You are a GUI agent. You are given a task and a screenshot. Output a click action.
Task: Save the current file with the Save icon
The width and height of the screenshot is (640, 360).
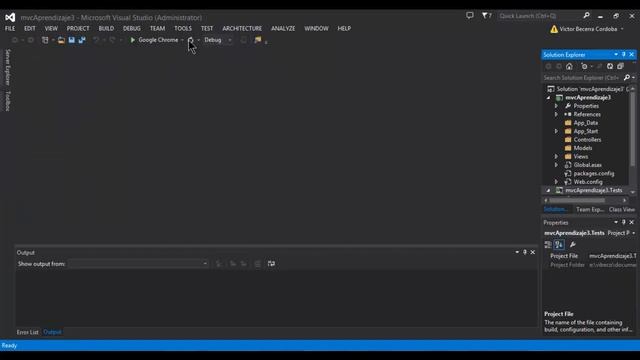click(x=72, y=40)
